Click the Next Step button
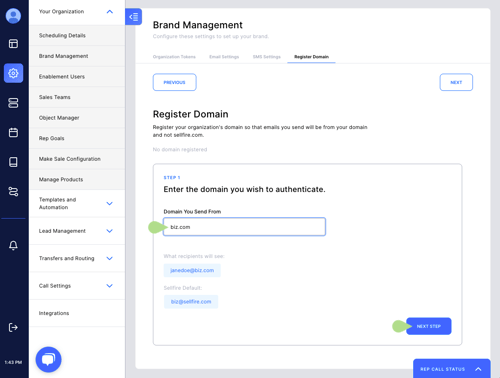This screenshot has height=378, width=500. [429, 326]
